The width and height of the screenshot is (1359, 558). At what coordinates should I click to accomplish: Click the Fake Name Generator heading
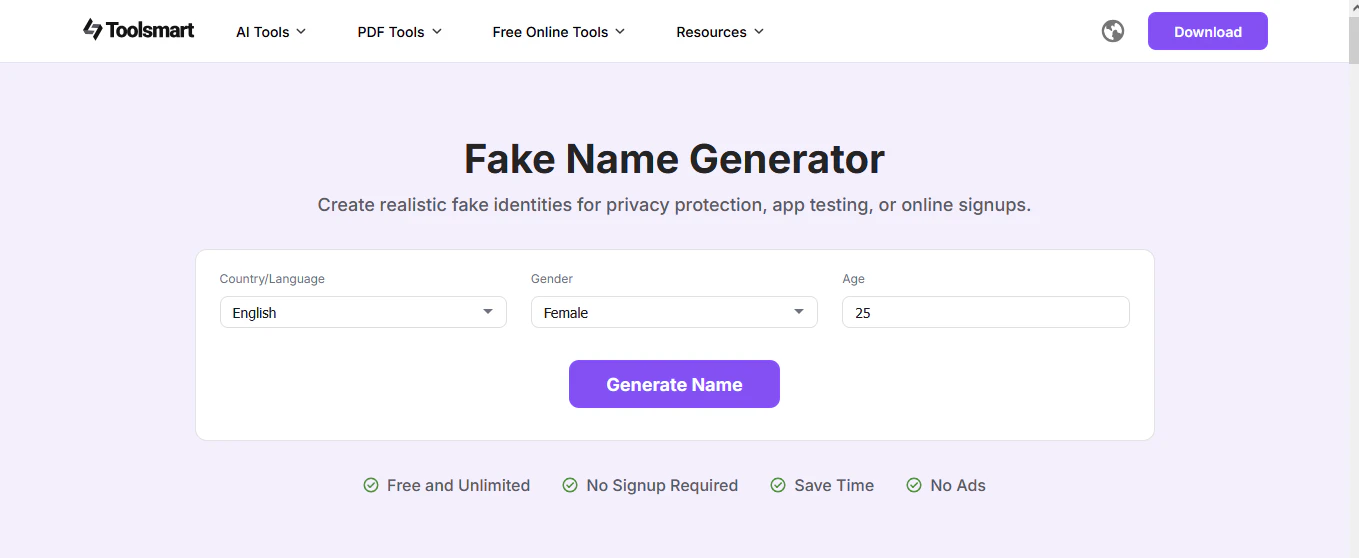point(674,159)
